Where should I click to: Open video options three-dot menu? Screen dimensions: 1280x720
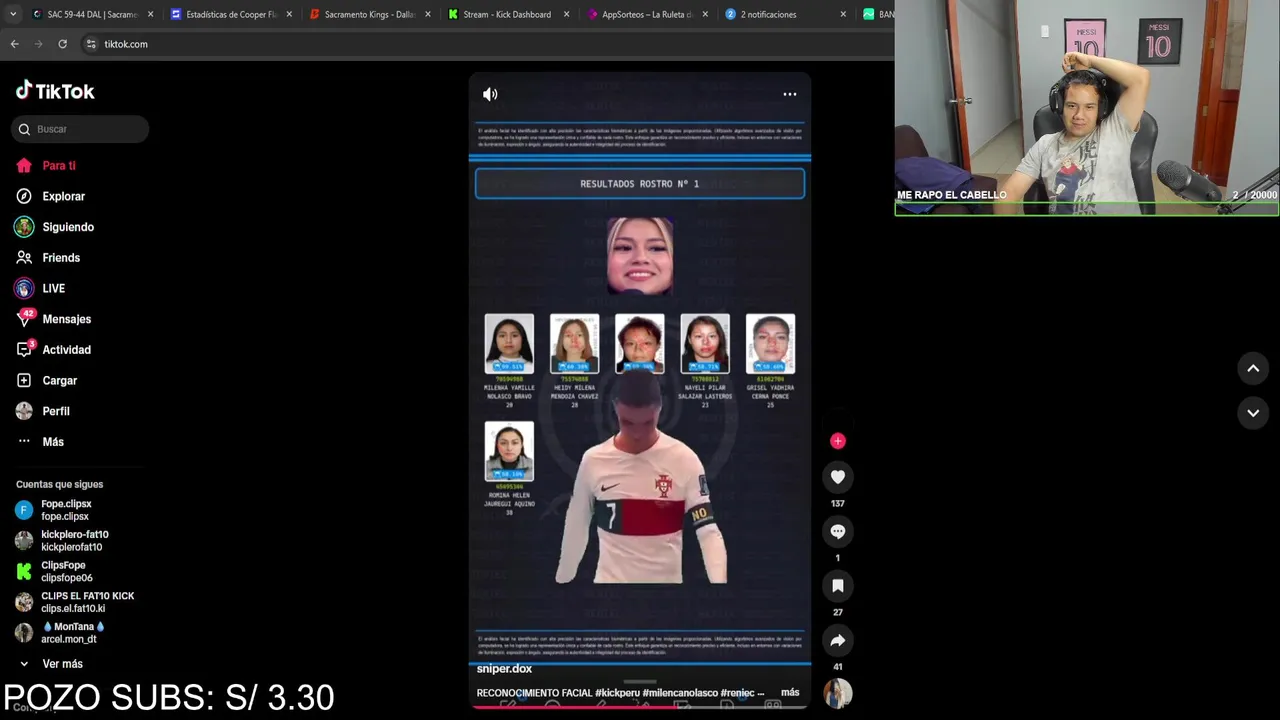tap(790, 94)
